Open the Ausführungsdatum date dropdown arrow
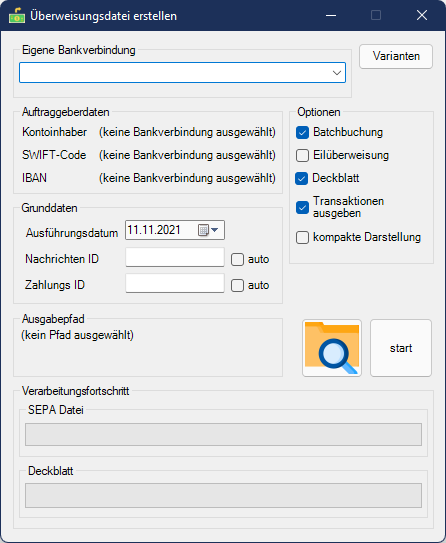 pyautogui.click(x=215, y=230)
